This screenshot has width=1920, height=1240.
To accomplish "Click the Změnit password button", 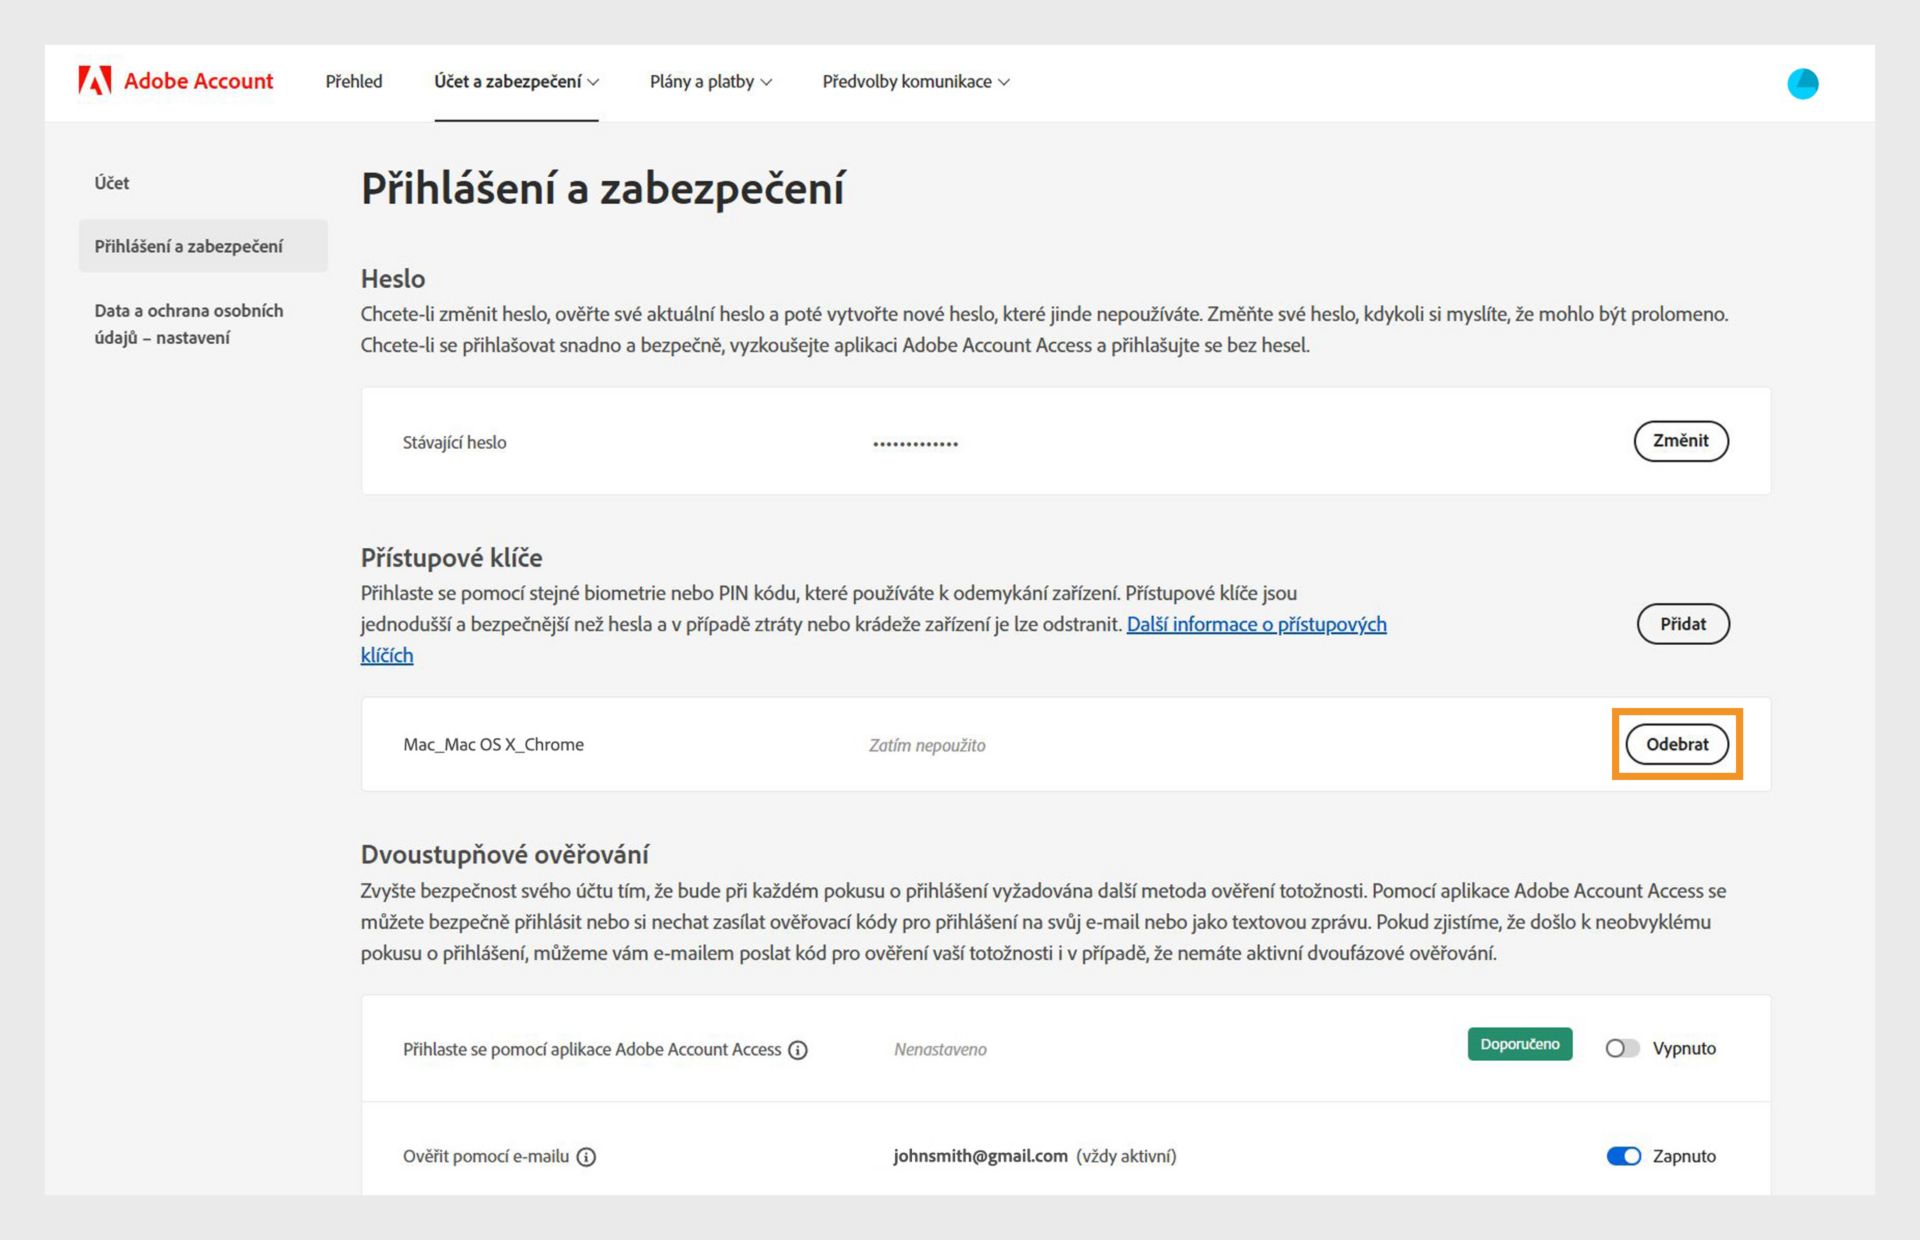I will [x=1680, y=441].
